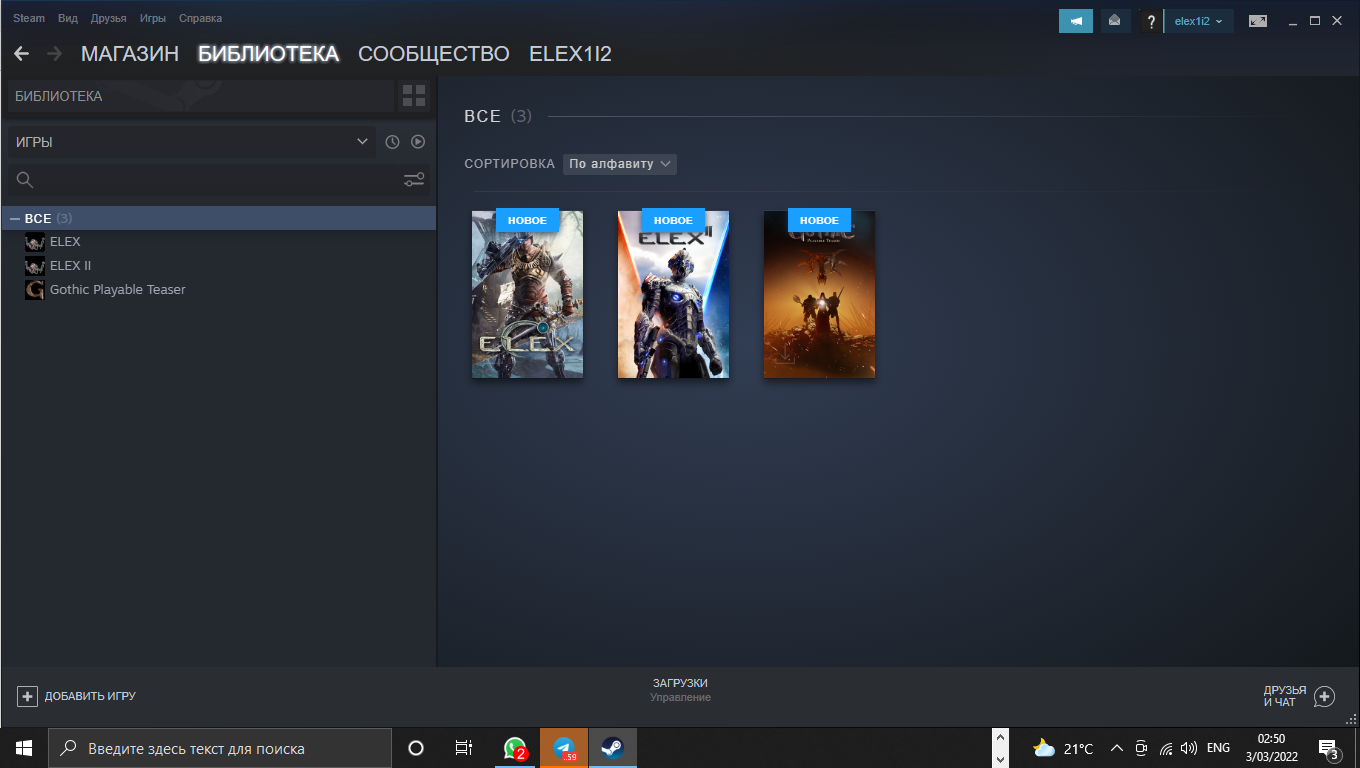1360x768 pixels.
Task: Select ELEX in the game list
Action: (65, 242)
